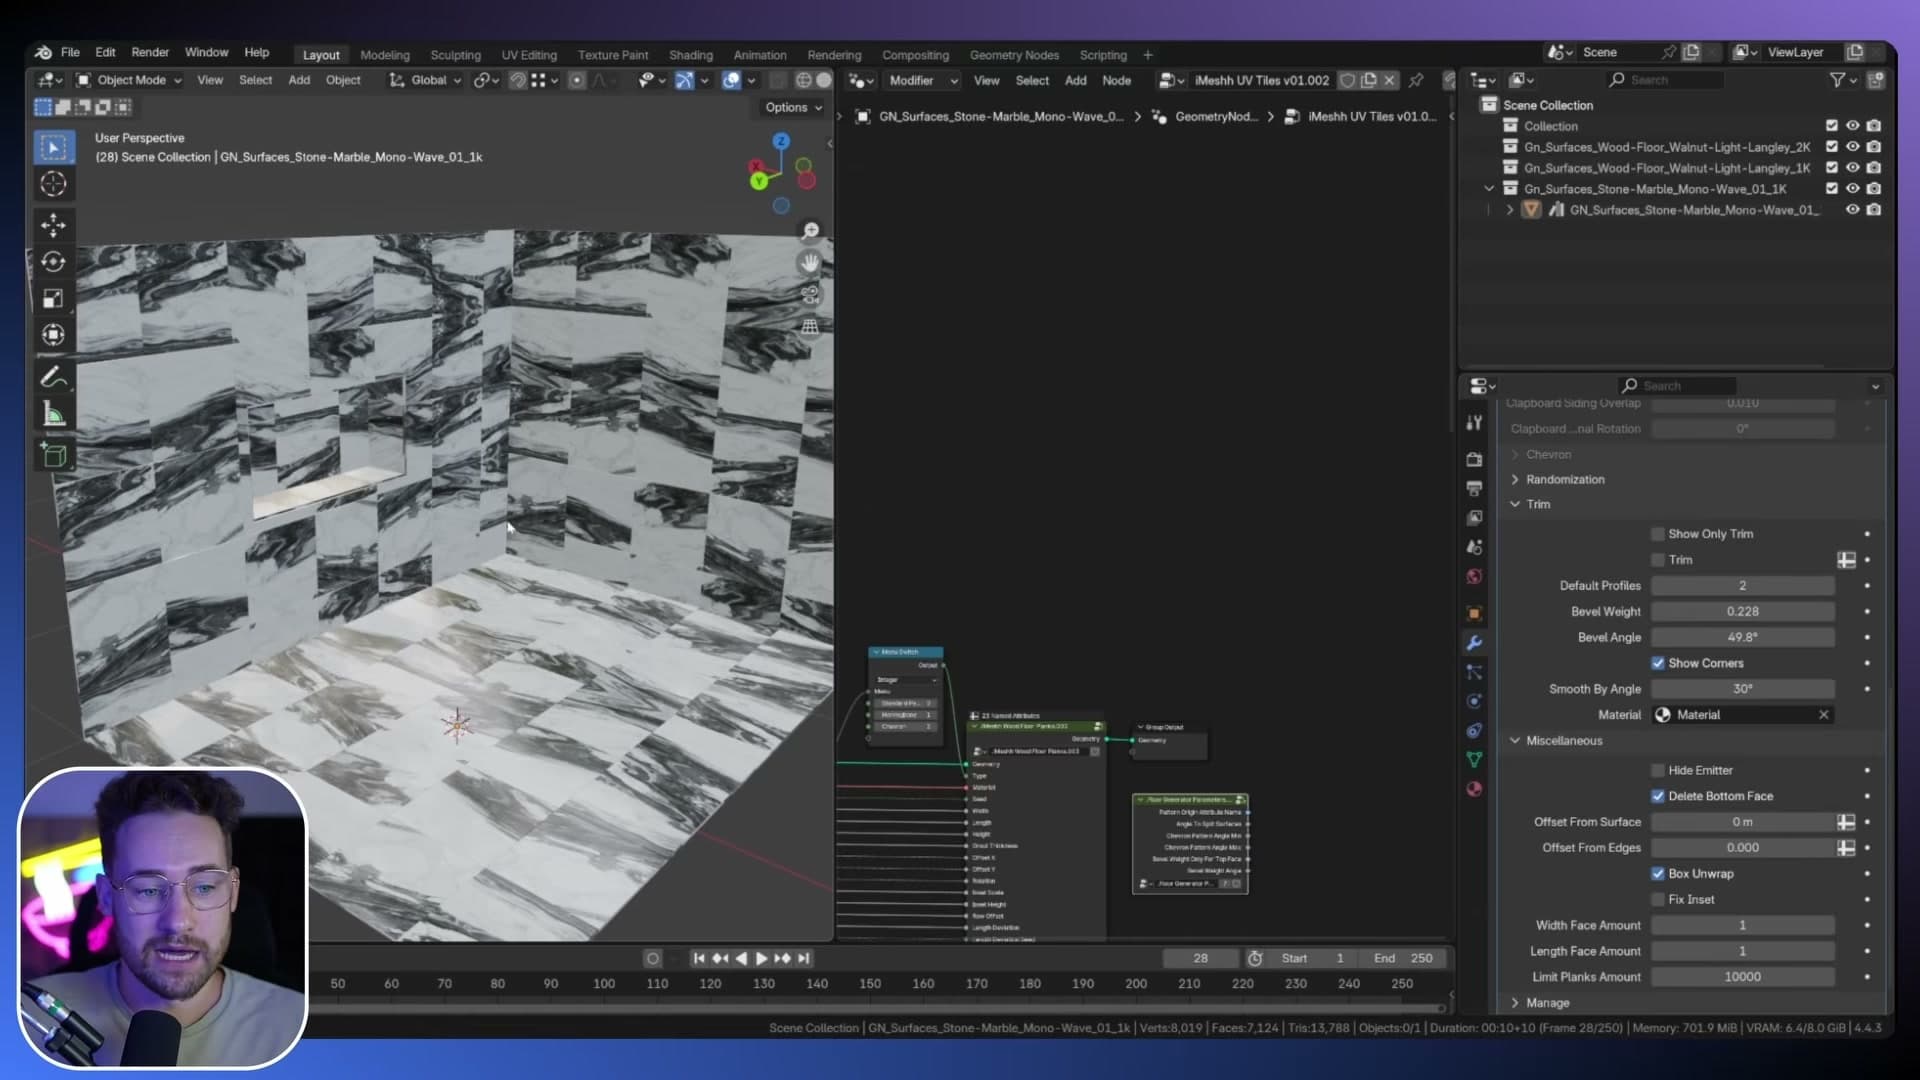Switch to the UV Editing workspace
The height and width of the screenshot is (1080, 1920).
tap(529, 55)
